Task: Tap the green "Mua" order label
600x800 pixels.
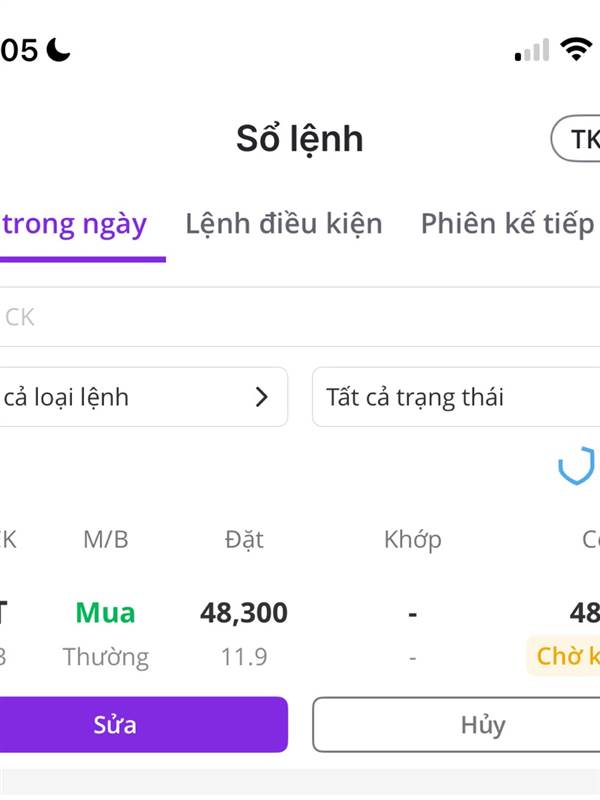Action: (x=105, y=612)
